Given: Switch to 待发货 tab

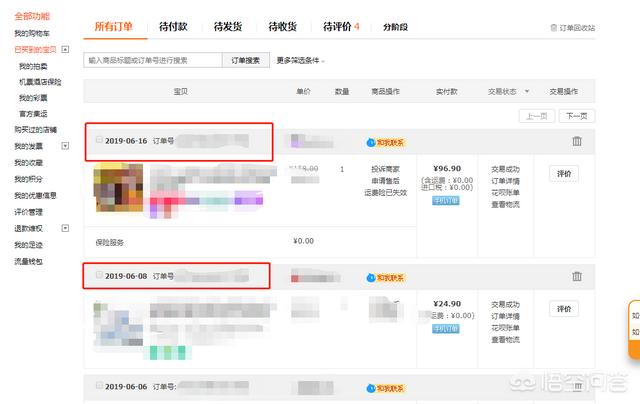Looking at the screenshot, I should [x=228, y=27].
